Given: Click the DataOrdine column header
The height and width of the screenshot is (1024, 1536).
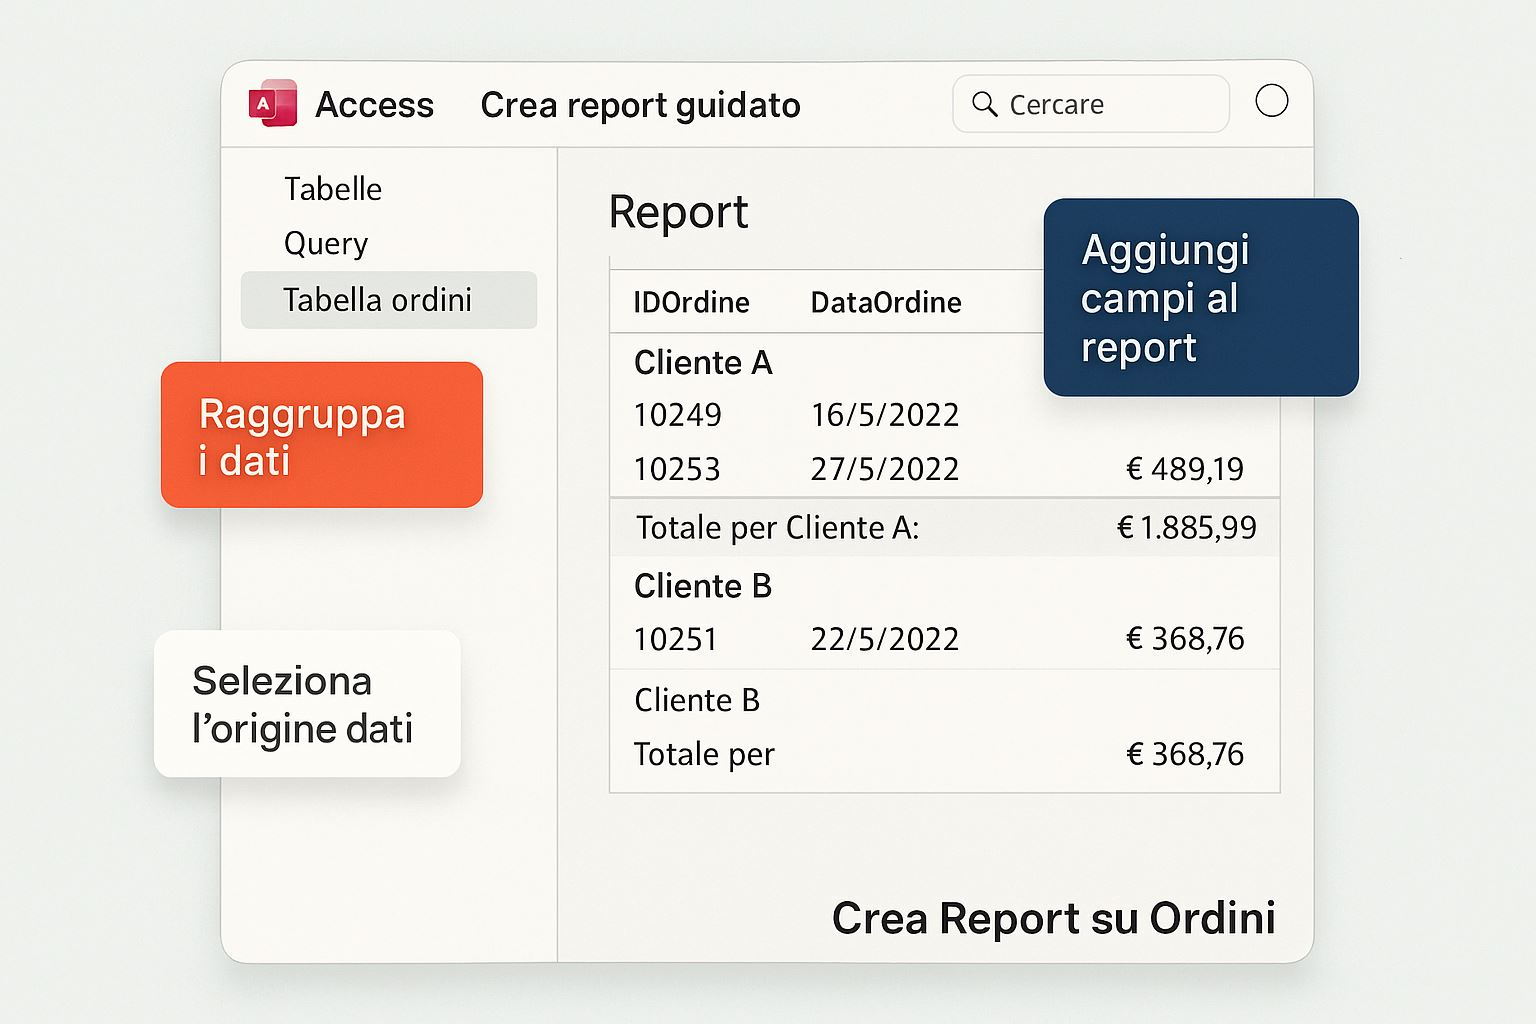Looking at the screenshot, I should tap(886, 302).
